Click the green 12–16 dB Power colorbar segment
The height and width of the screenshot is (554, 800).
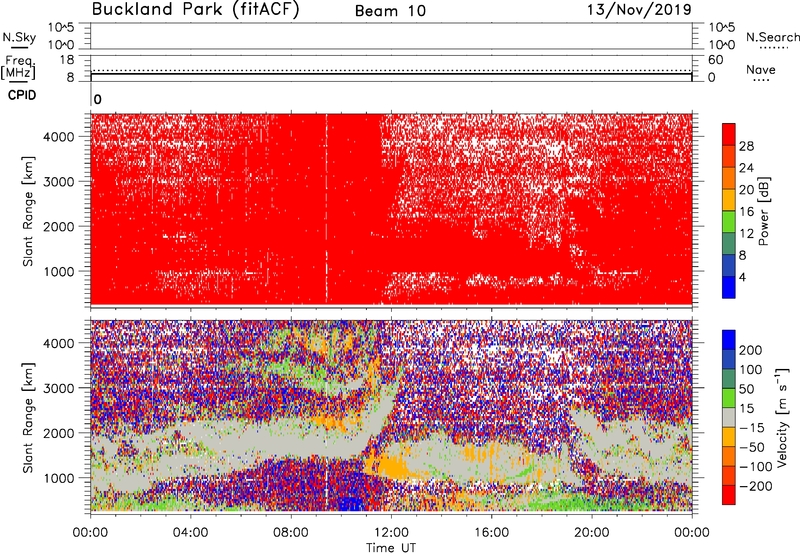point(729,222)
